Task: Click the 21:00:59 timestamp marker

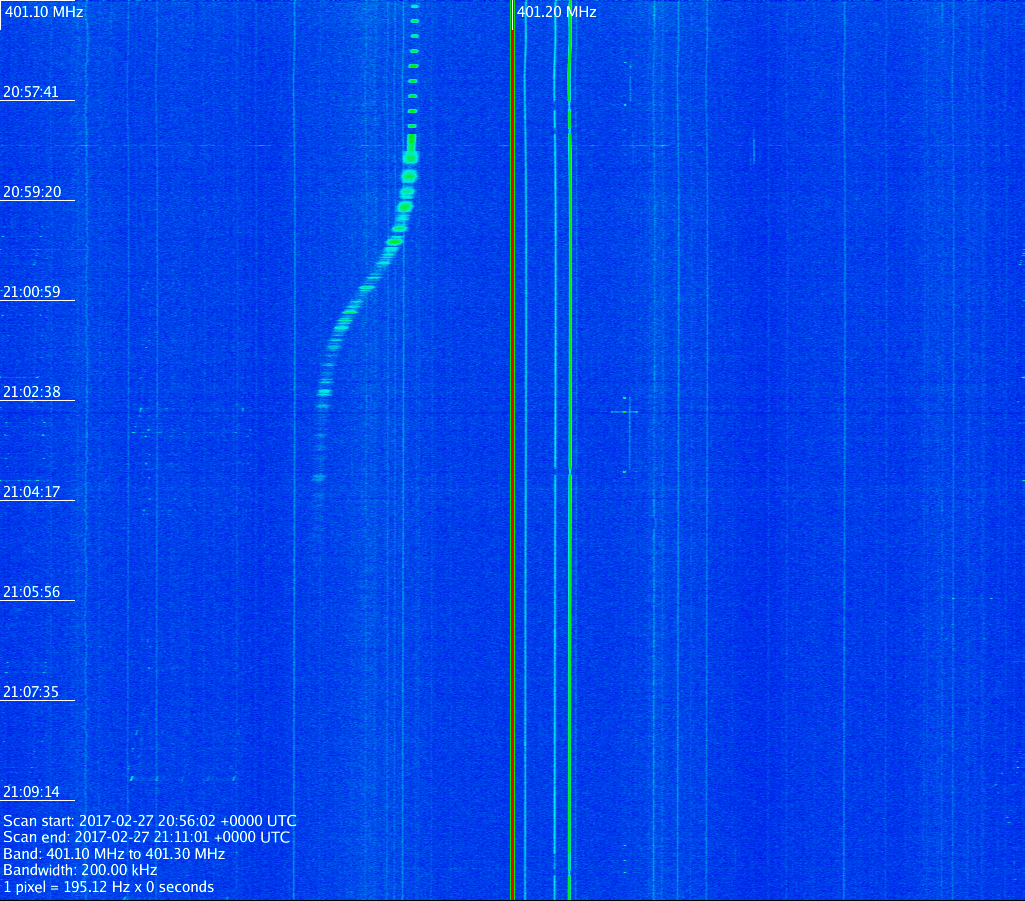Action: click(x=31, y=292)
